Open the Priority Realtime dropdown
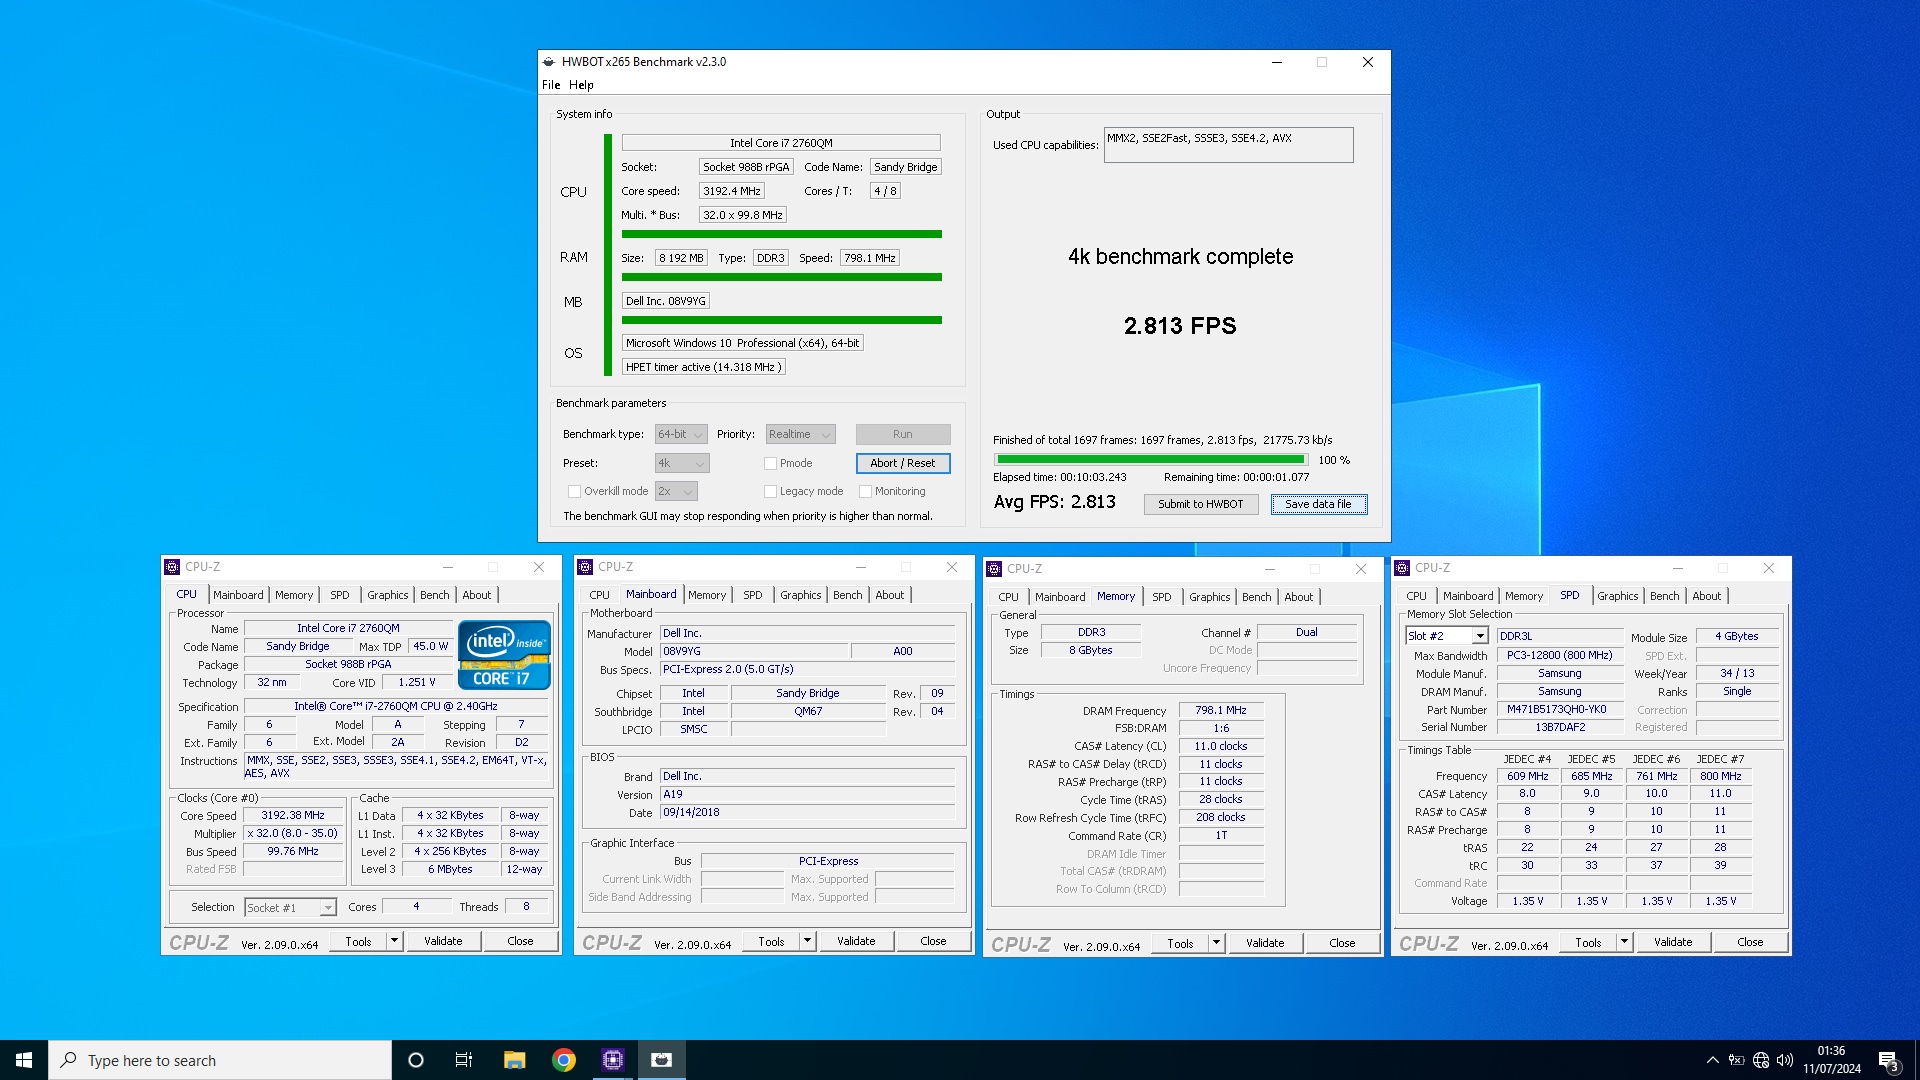 (x=800, y=434)
